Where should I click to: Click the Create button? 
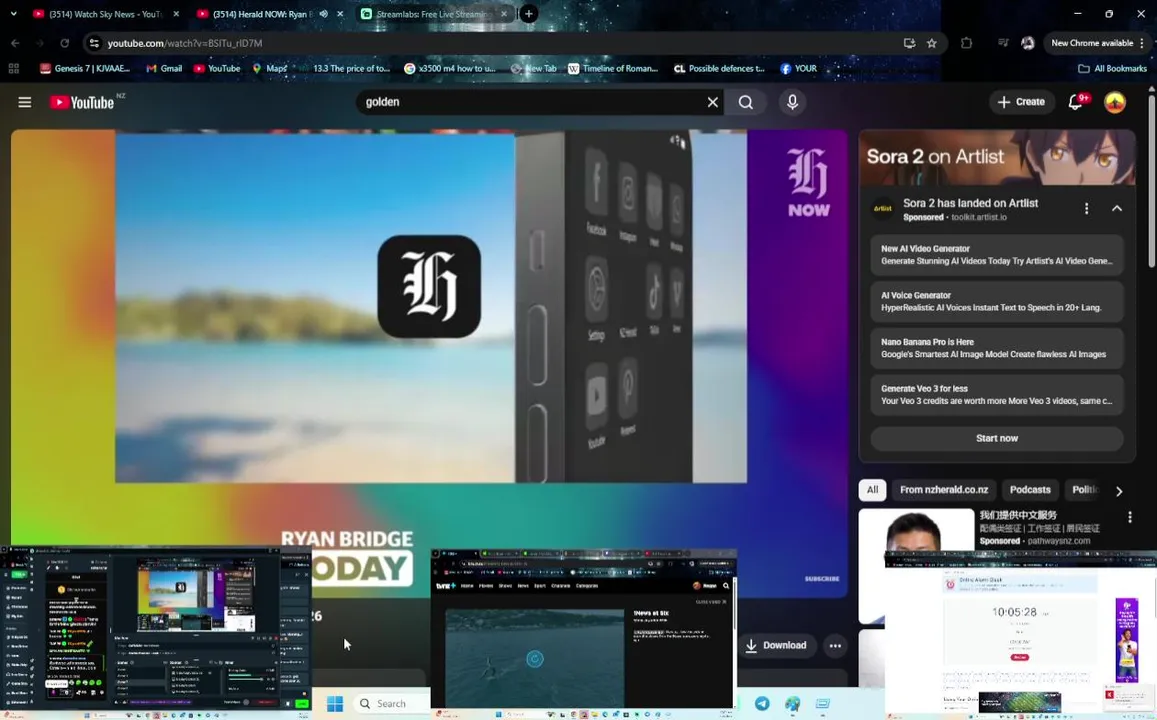coord(1020,102)
